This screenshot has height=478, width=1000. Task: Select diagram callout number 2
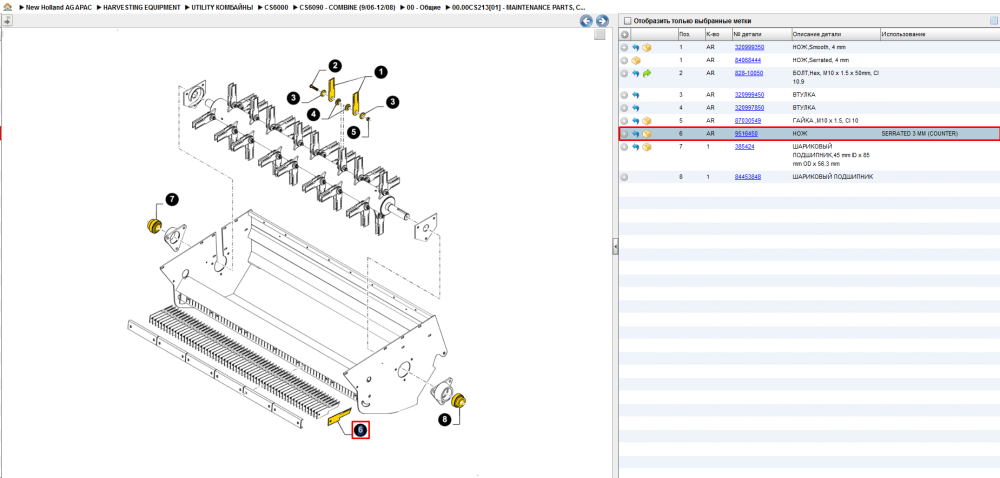335,65
